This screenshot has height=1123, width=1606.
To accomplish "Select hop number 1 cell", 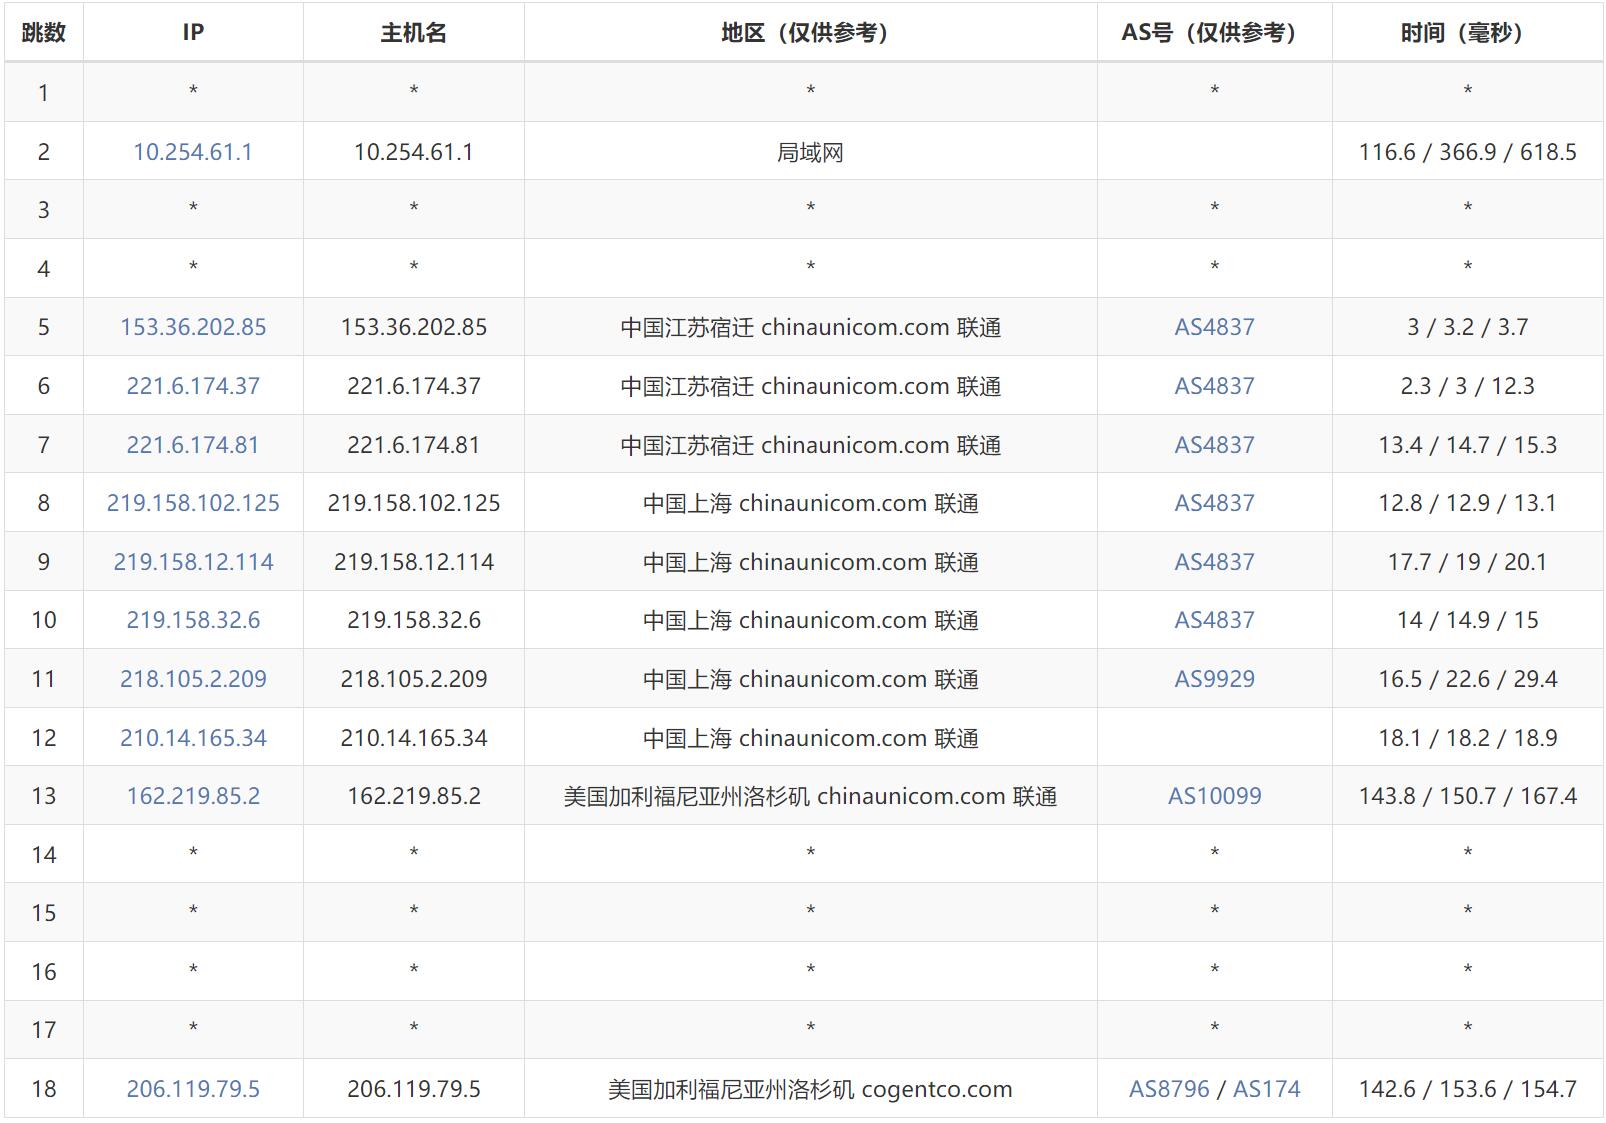I will click(x=44, y=93).
